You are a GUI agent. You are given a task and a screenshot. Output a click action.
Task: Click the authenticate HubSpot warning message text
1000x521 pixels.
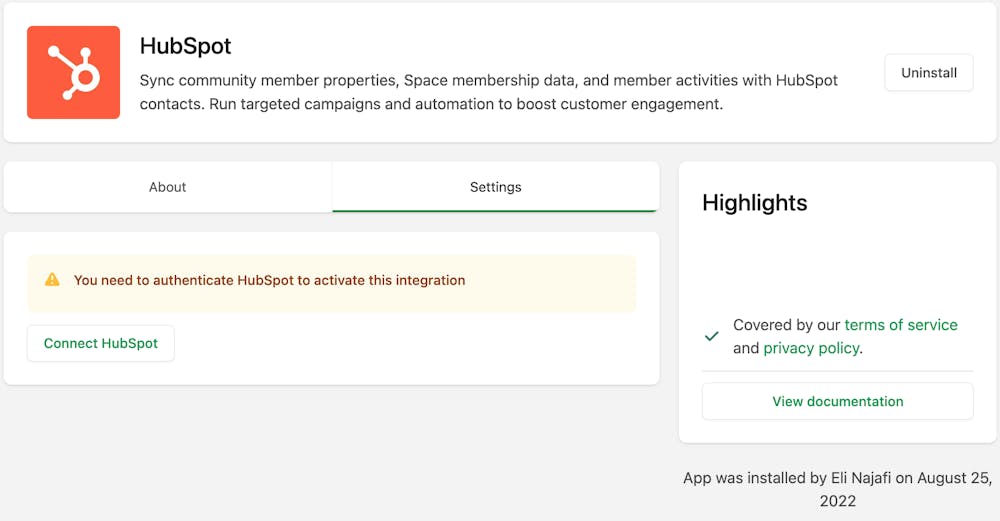coord(269,280)
